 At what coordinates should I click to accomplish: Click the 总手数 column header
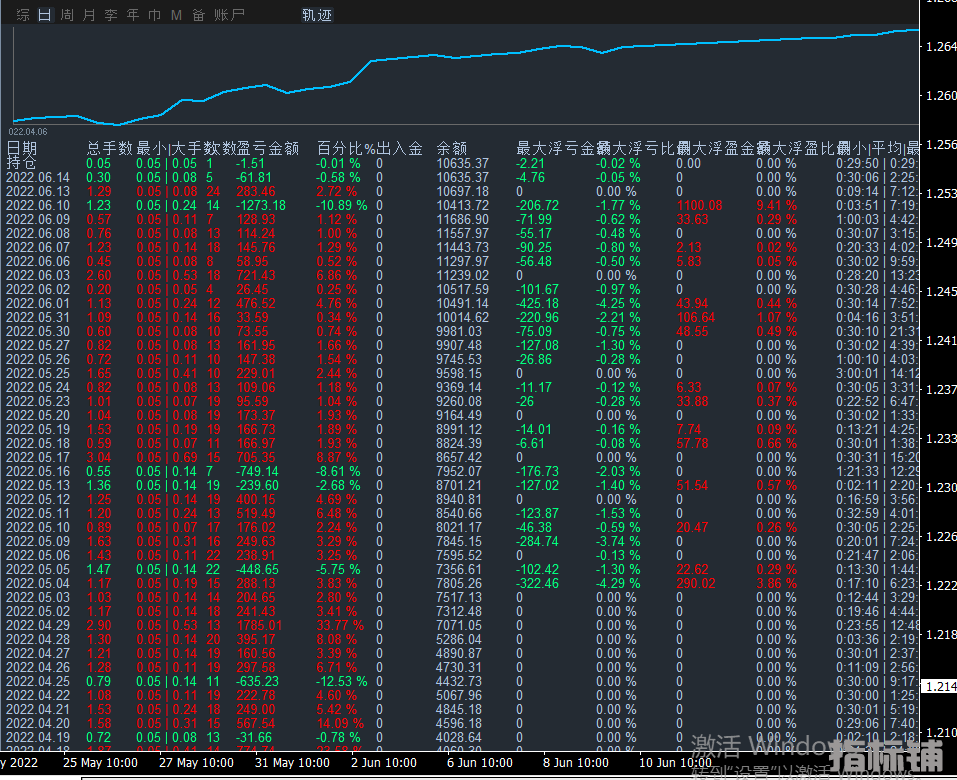point(110,148)
